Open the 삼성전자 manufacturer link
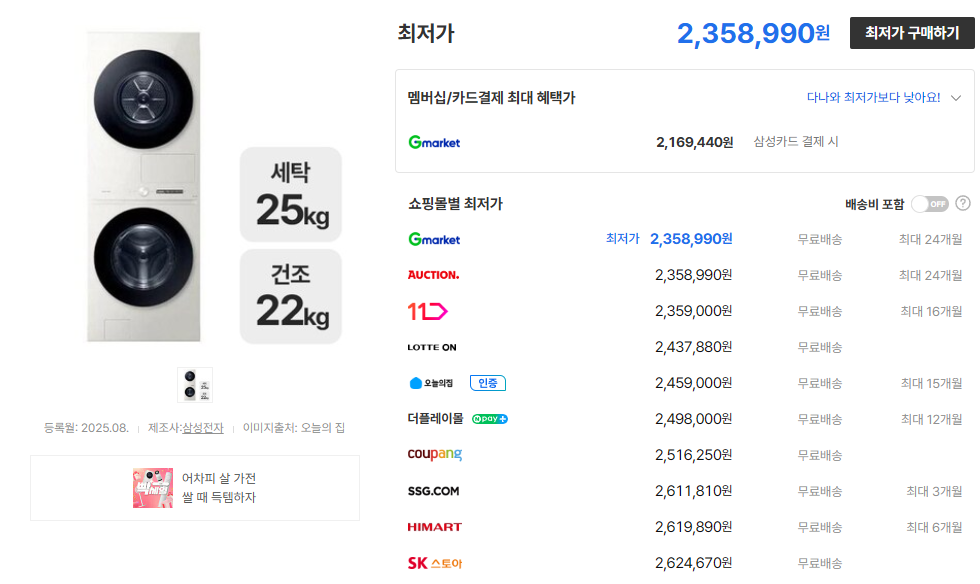 202,428
